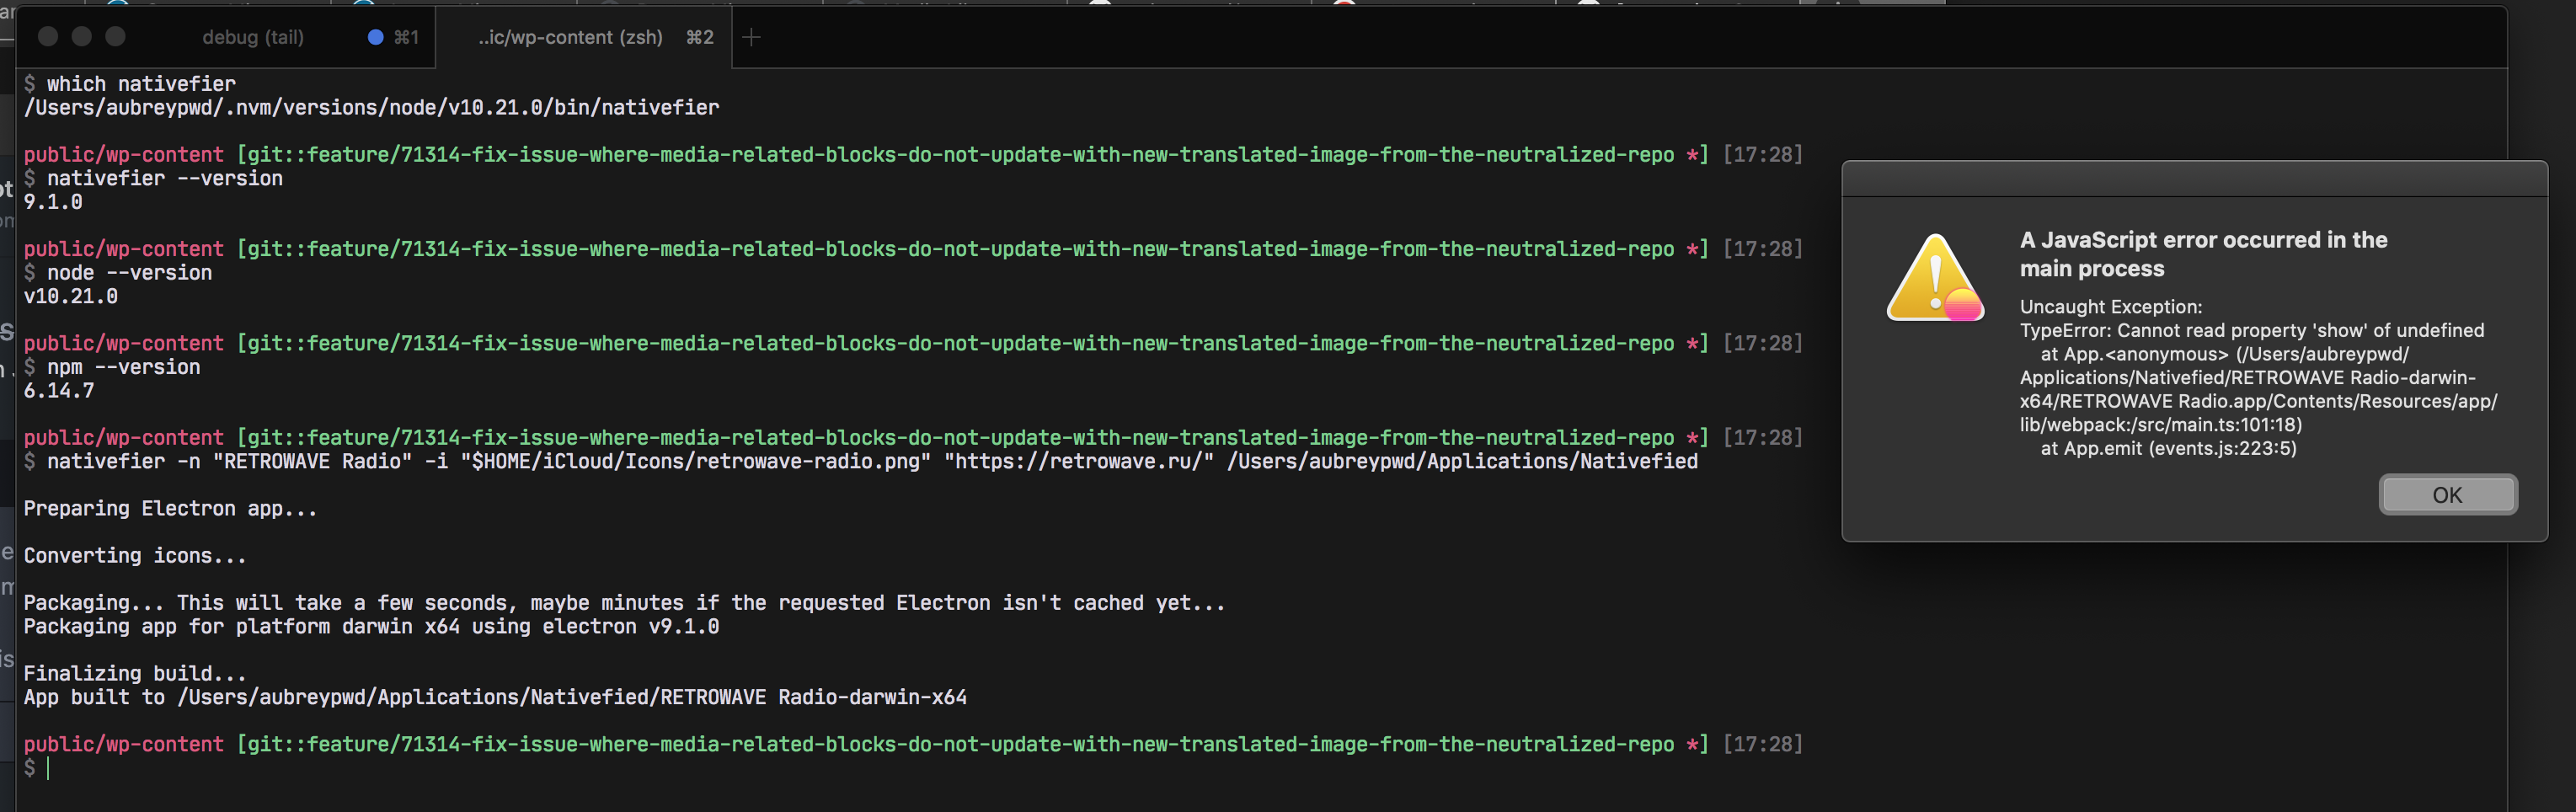
Task: Click 'Finalizing build...' output line
Action: click(135, 674)
